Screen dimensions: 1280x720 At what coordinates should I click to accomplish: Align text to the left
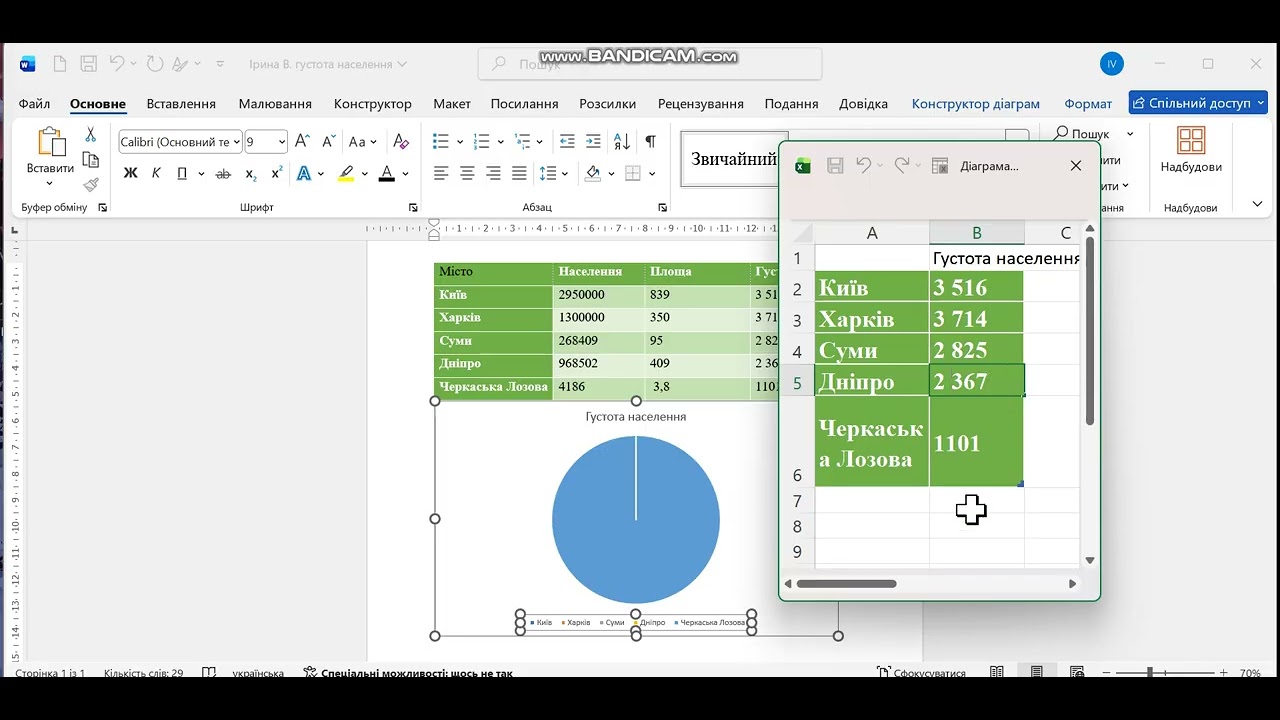coord(441,174)
